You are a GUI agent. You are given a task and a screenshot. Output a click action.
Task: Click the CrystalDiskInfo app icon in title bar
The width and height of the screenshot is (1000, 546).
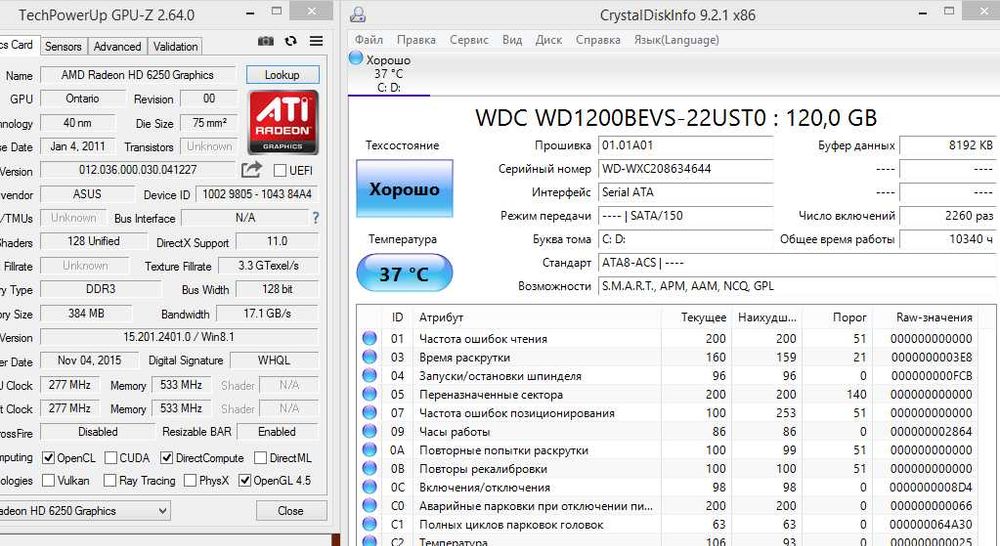pos(358,15)
